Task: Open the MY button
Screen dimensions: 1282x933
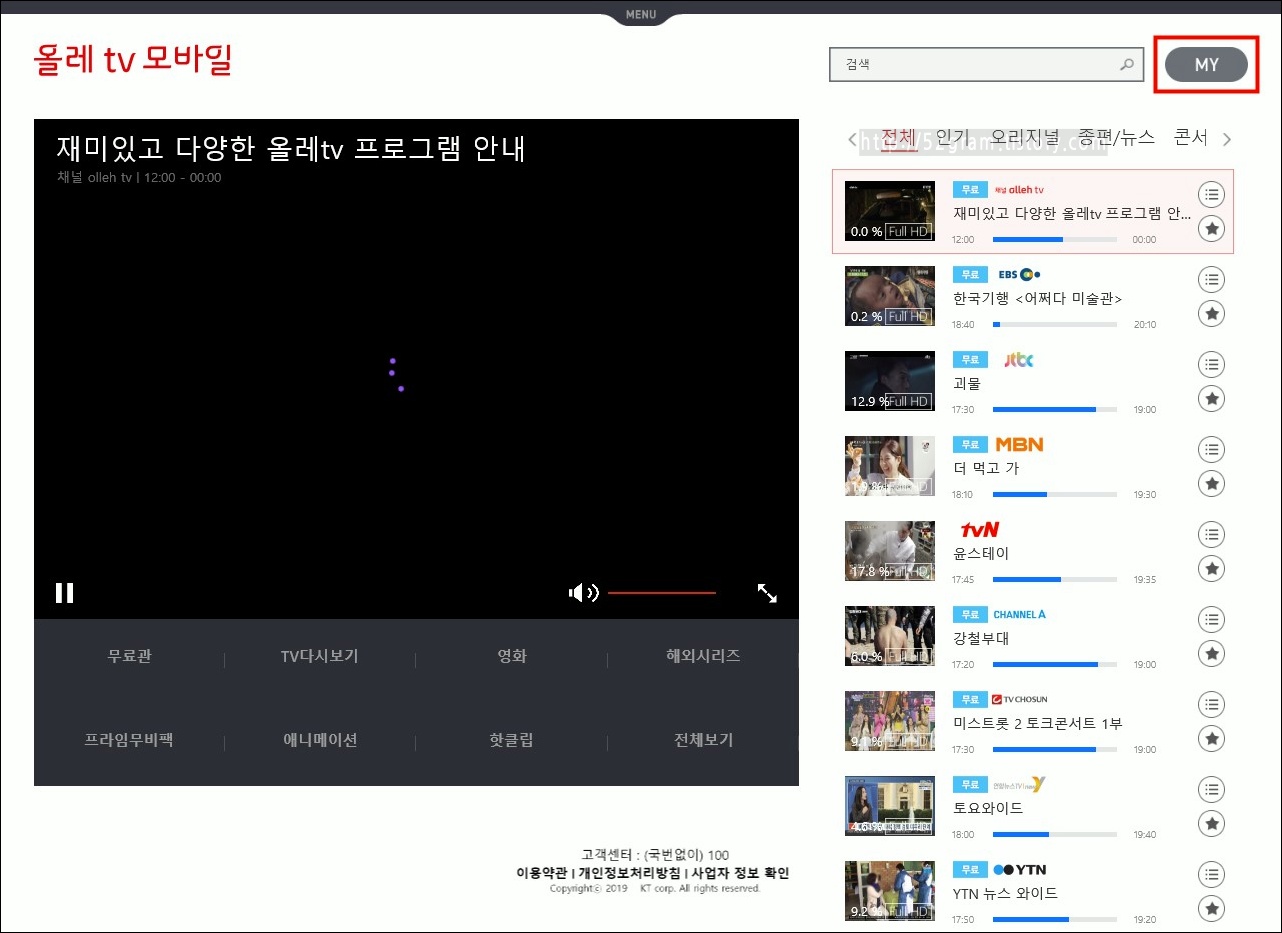Action: point(1206,65)
